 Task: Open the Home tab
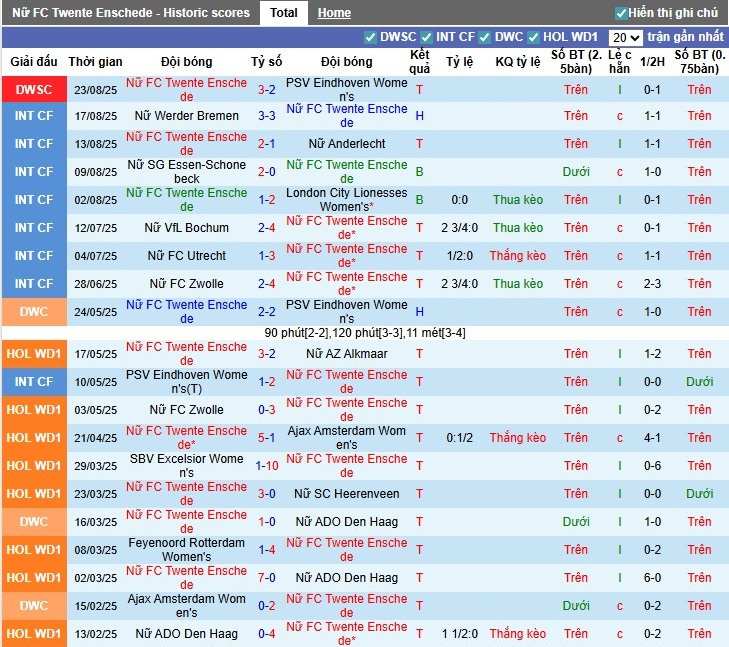coord(334,13)
